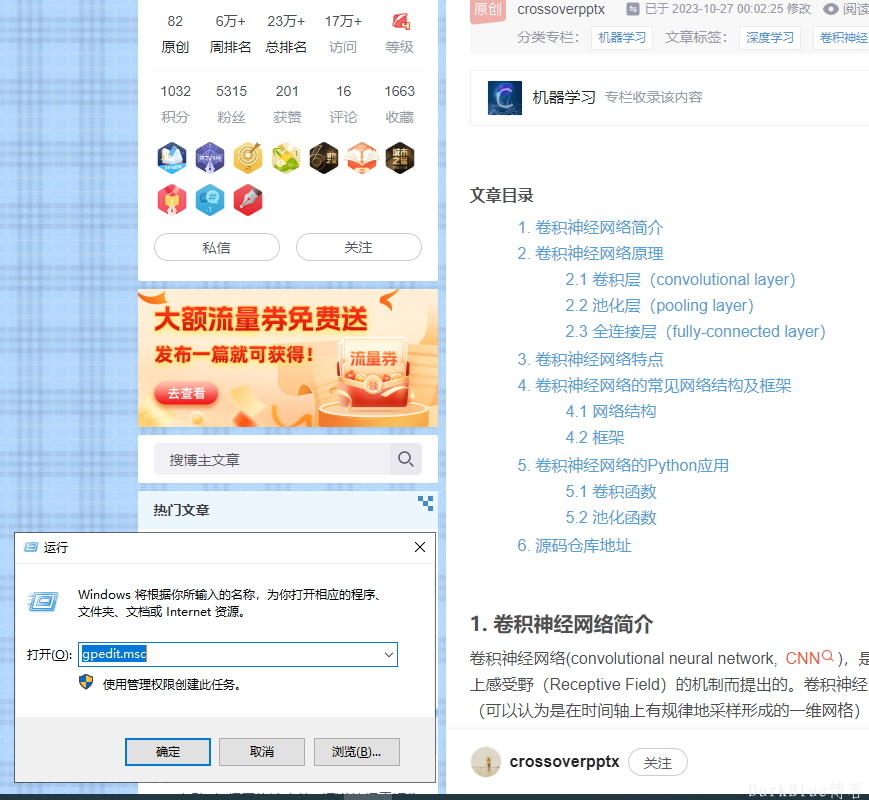Image resolution: width=869 pixels, height=800 pixels.
Task: Open the dropdown arrow of 打开 combo box
Action: 389,655
